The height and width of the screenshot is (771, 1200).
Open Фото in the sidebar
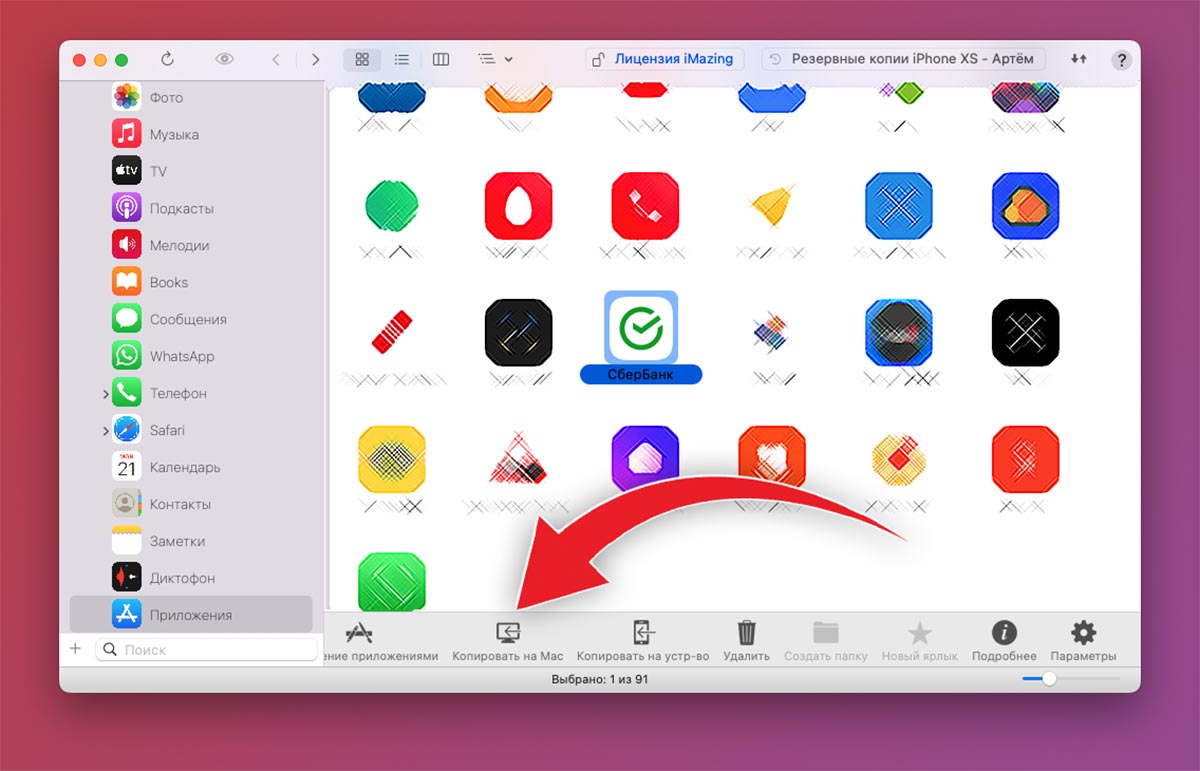coord(190,97)
